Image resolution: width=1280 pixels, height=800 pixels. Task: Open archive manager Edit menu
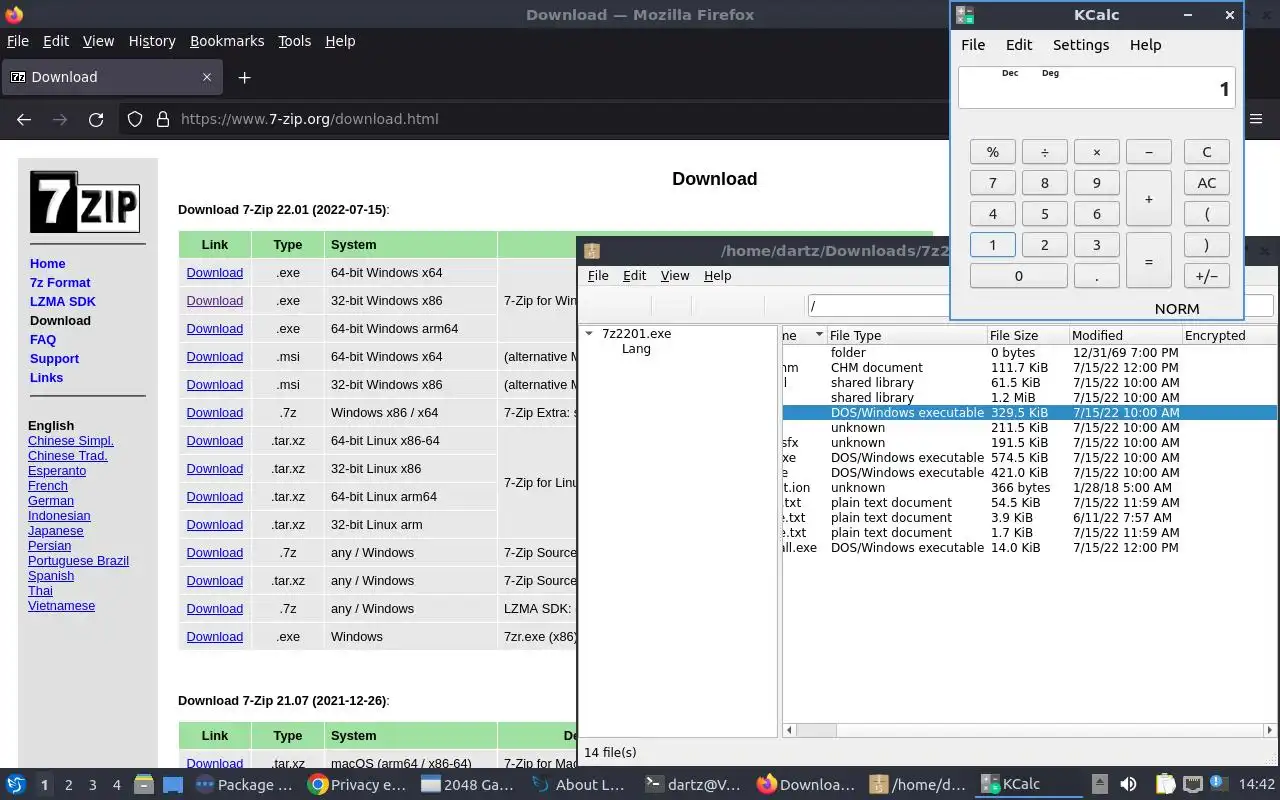634,276
